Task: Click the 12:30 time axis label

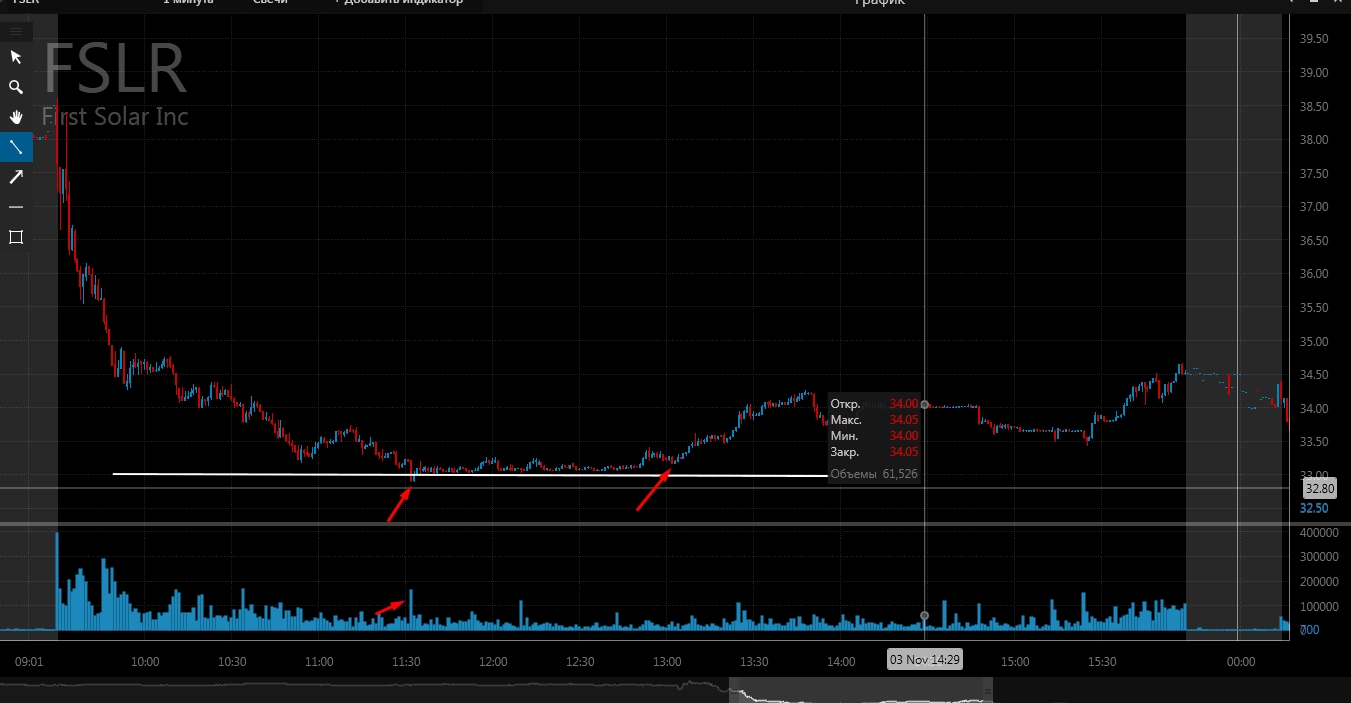Action: (580, 662)
